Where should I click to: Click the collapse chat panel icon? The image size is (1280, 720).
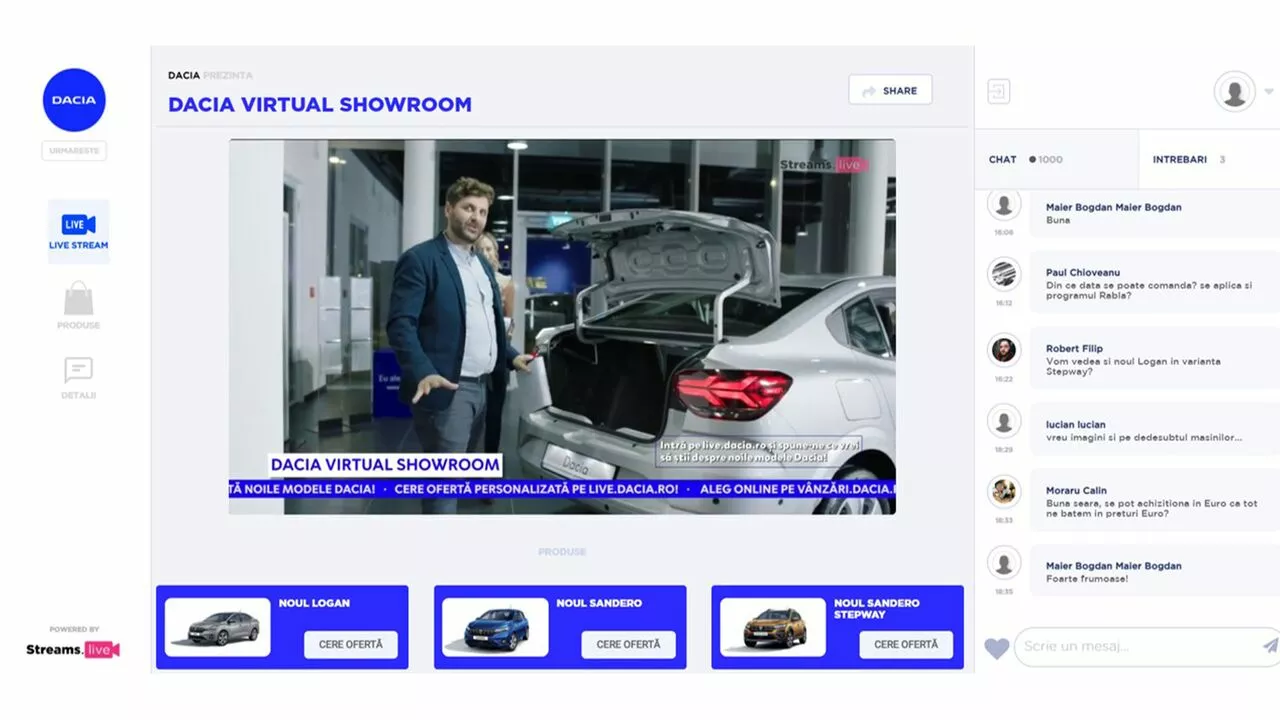coord(998,91)
